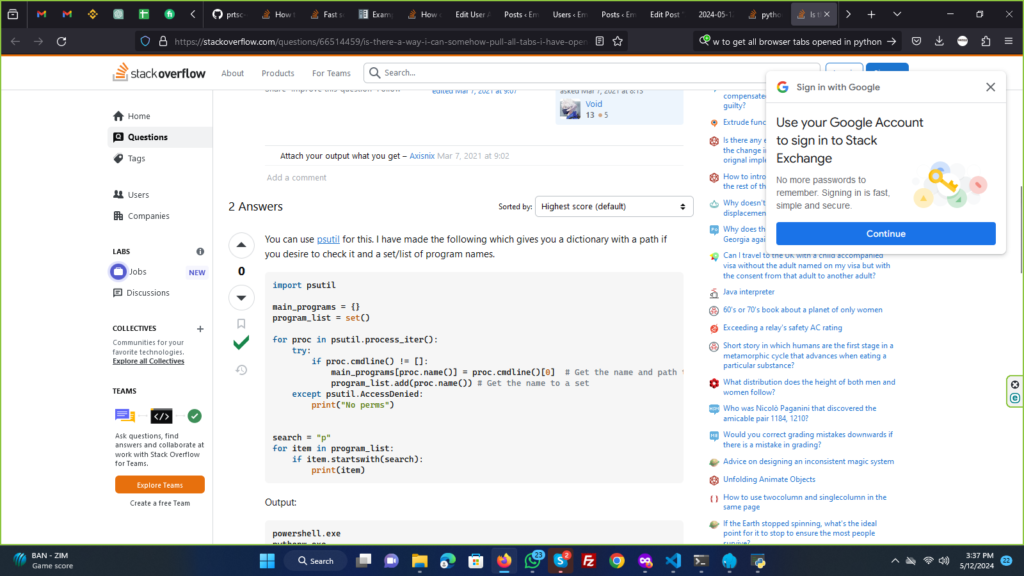Viewport: 1024px width, 576px height.
Task: Open the Products menu
Action: [x=278, y=73]
